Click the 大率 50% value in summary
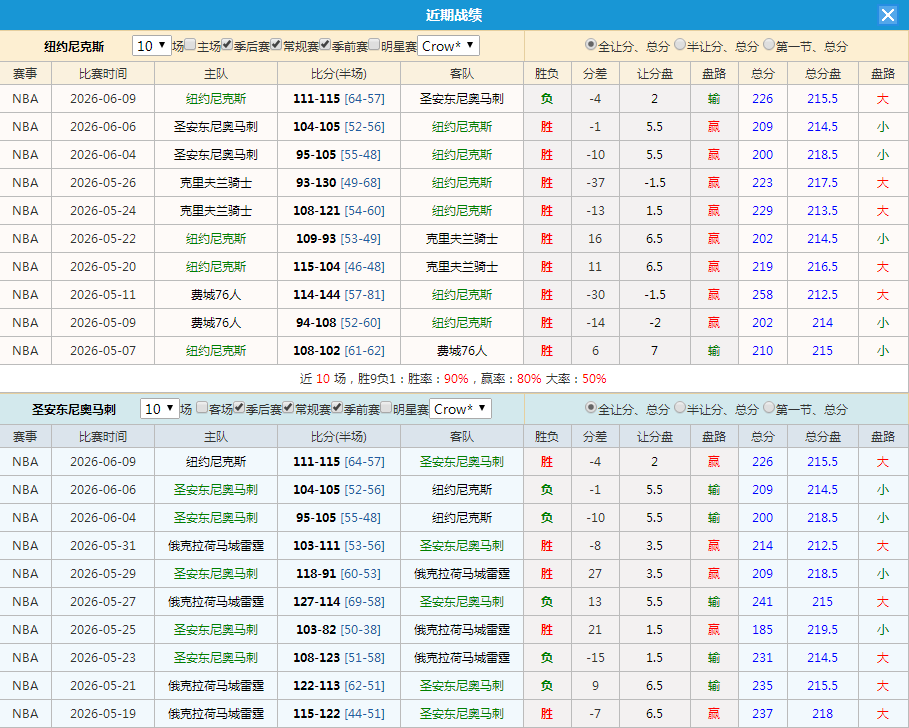909x728 pixels. point(594,379)
